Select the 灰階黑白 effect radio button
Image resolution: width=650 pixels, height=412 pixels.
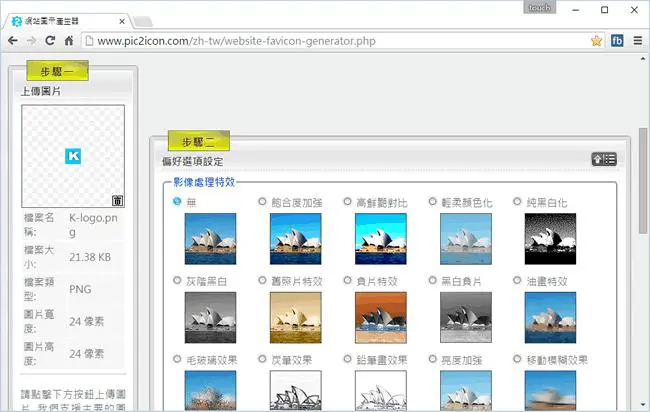177,280
